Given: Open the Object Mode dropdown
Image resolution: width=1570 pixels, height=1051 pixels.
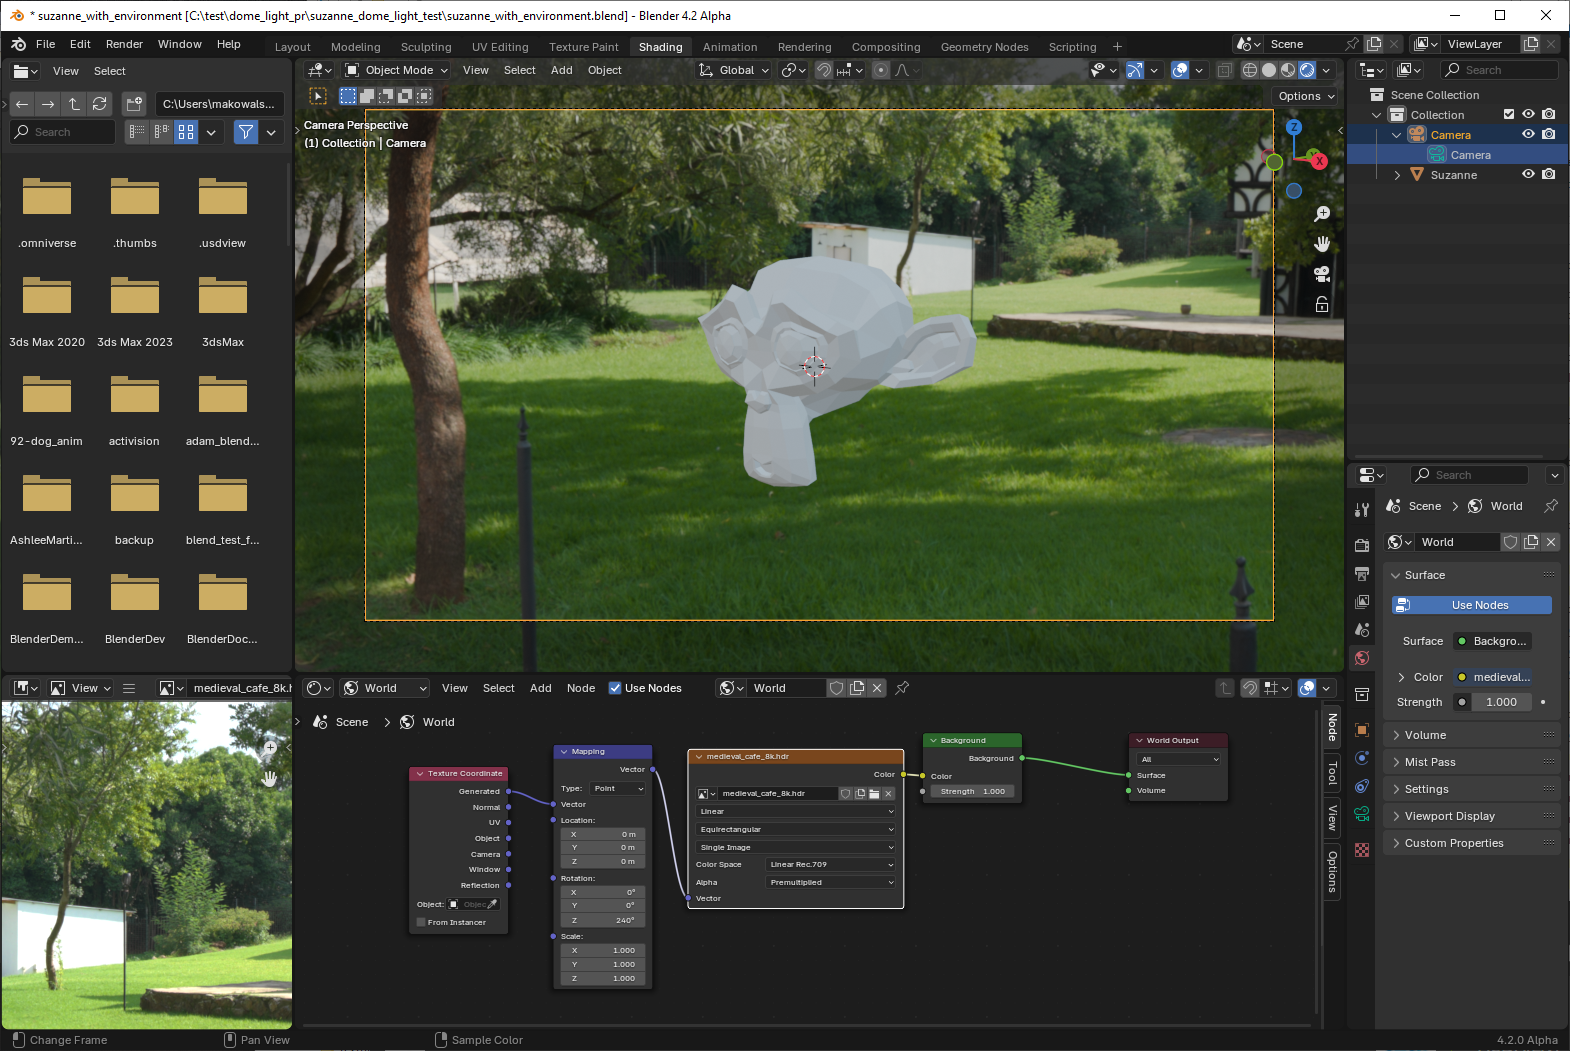Looking at the screenshot, I should (x=396, y=70).
